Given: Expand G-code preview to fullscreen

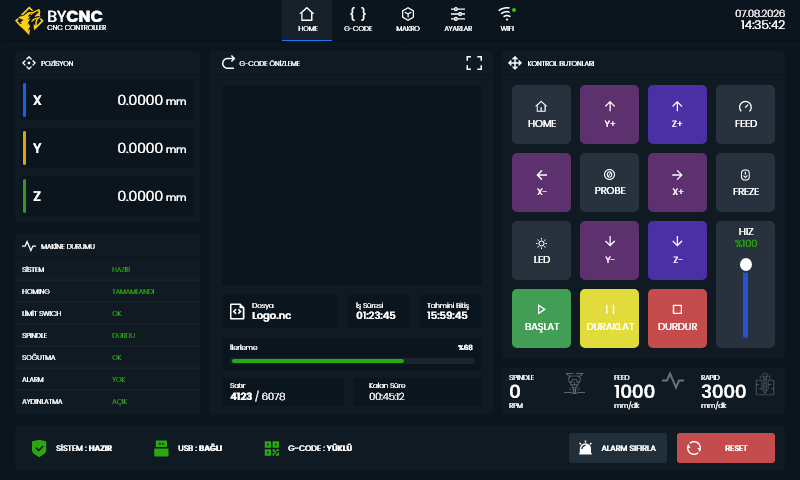Looking at the screenshot, I should (474, 63).
